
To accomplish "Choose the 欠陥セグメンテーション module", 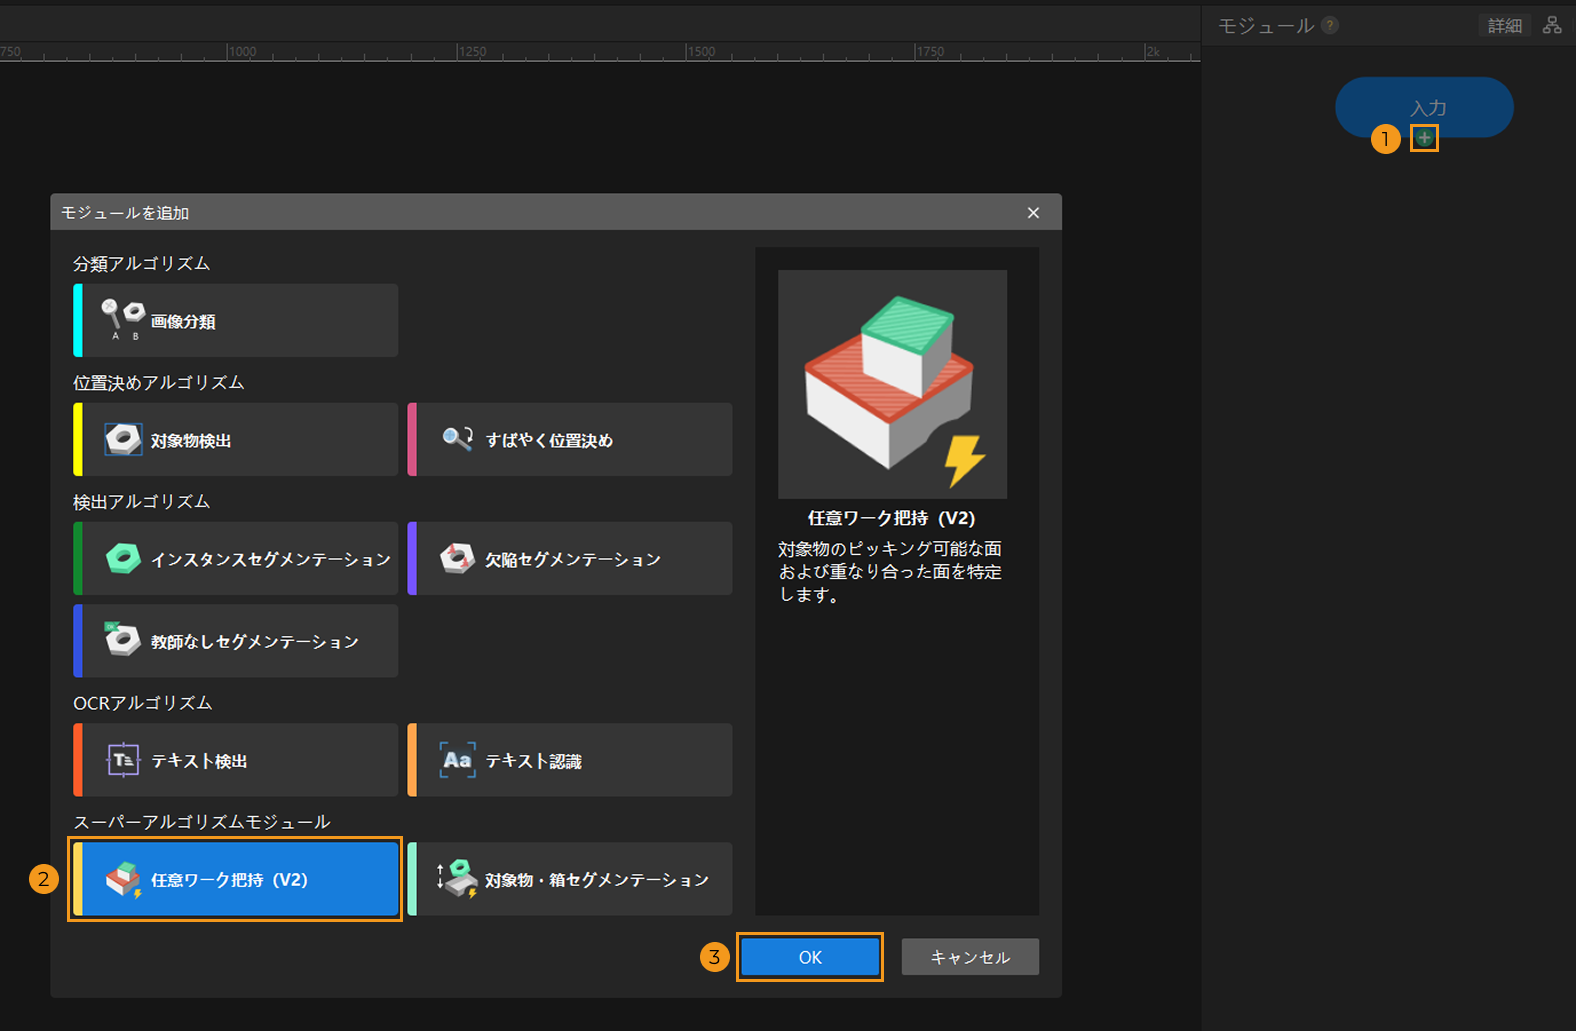I will (570, 558).
